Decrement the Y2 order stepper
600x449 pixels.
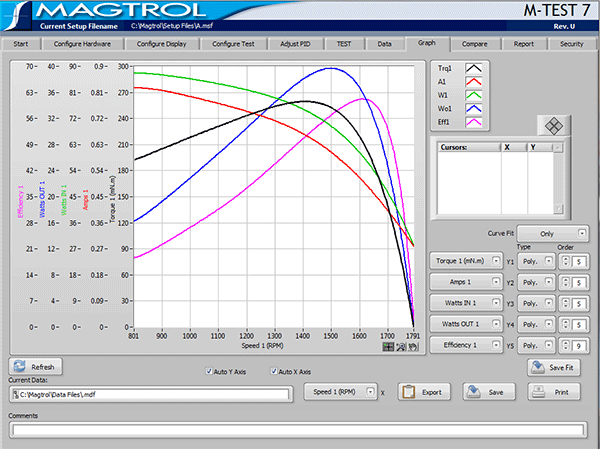[x=566, y=286]
